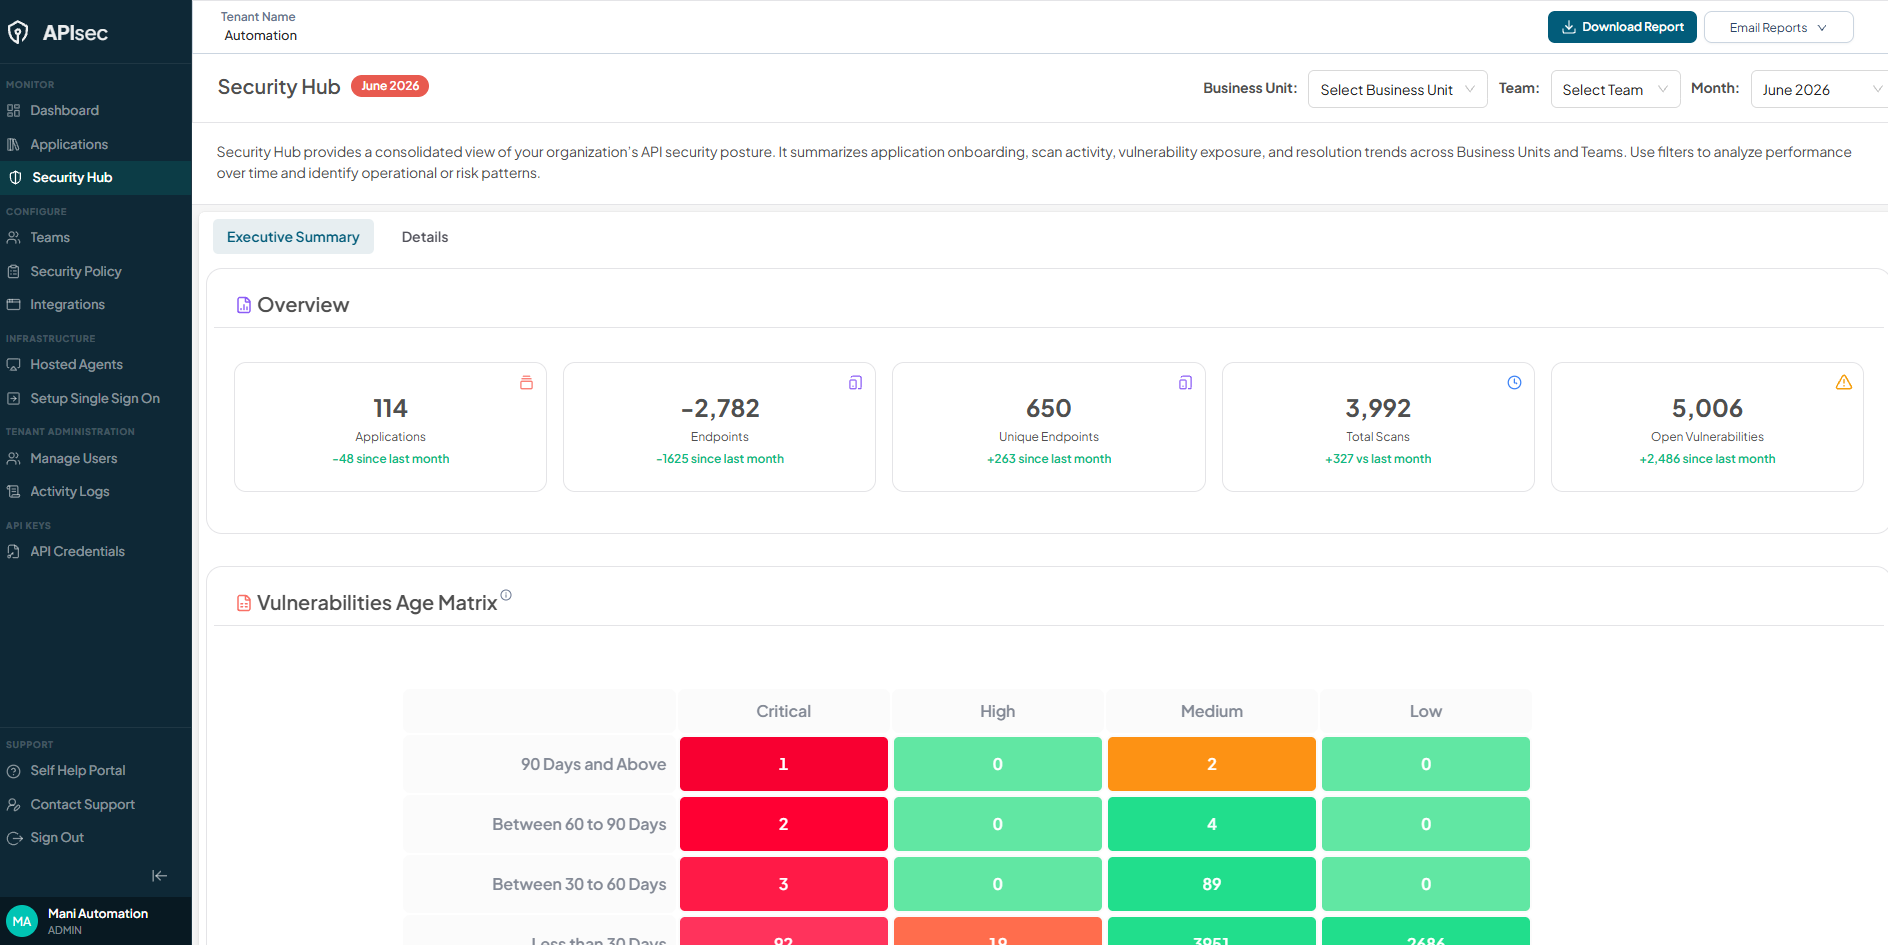Image resolution: width=1888 pixels, height=945 pixels.
Task: Switch to the Details tab
Action: [425, 237]
